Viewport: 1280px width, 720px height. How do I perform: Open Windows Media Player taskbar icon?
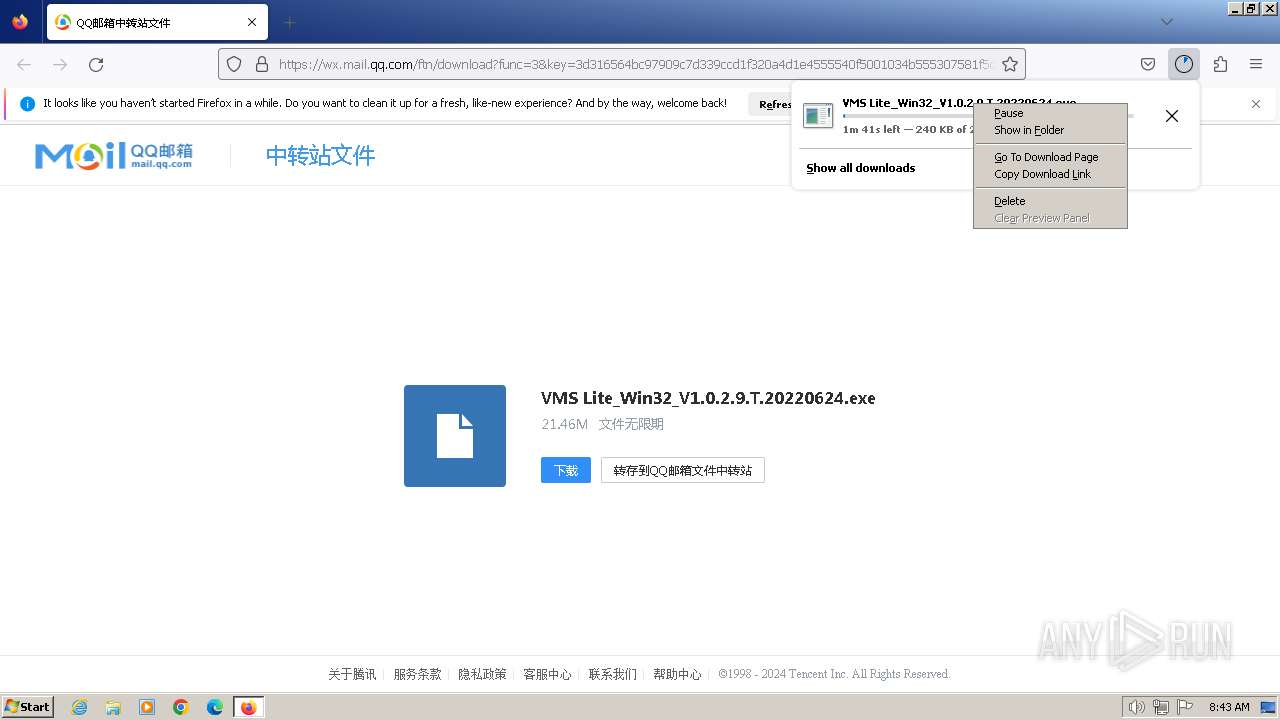(147, 707)
